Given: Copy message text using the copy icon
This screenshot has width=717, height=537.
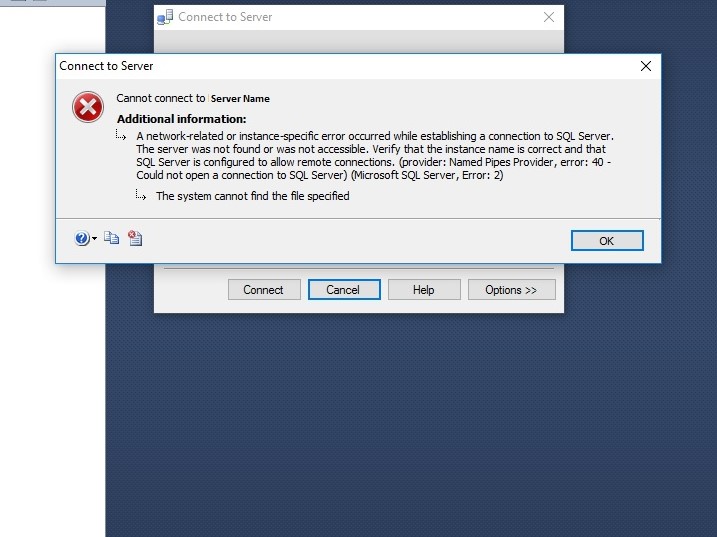Looking at the screenshot, I should [111, 238].
